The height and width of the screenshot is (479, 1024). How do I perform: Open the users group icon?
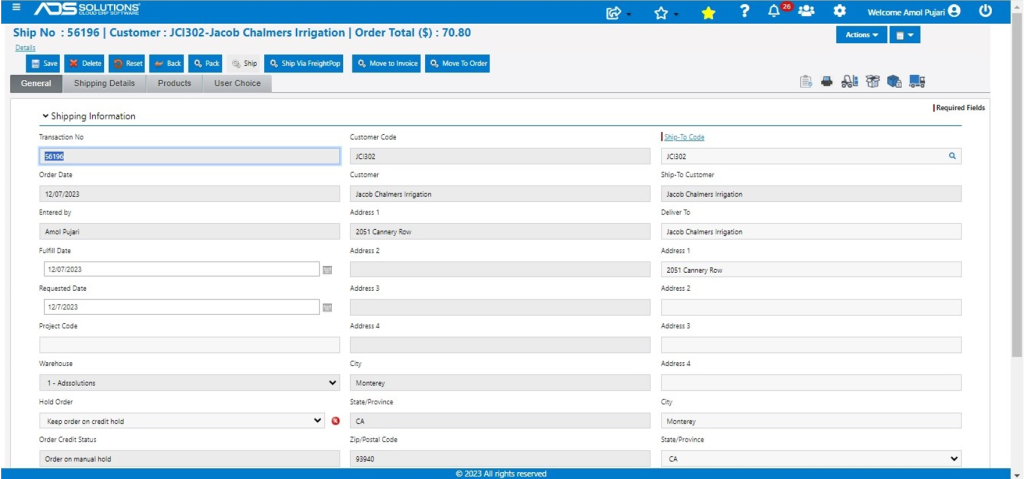pos(807,11)
